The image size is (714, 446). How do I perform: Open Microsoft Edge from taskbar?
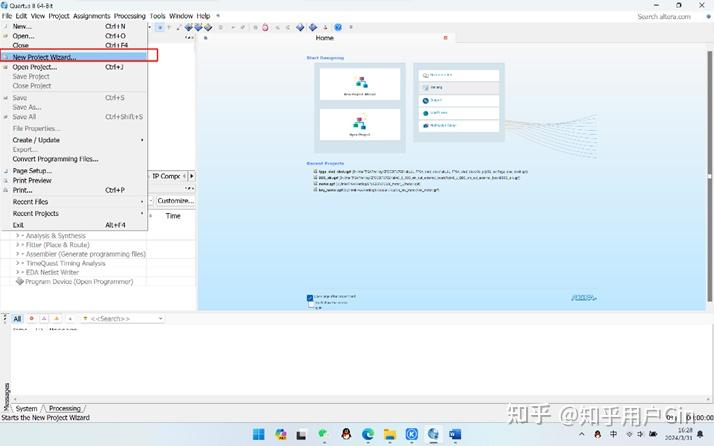pyautogui.click(x=368, y=435)
